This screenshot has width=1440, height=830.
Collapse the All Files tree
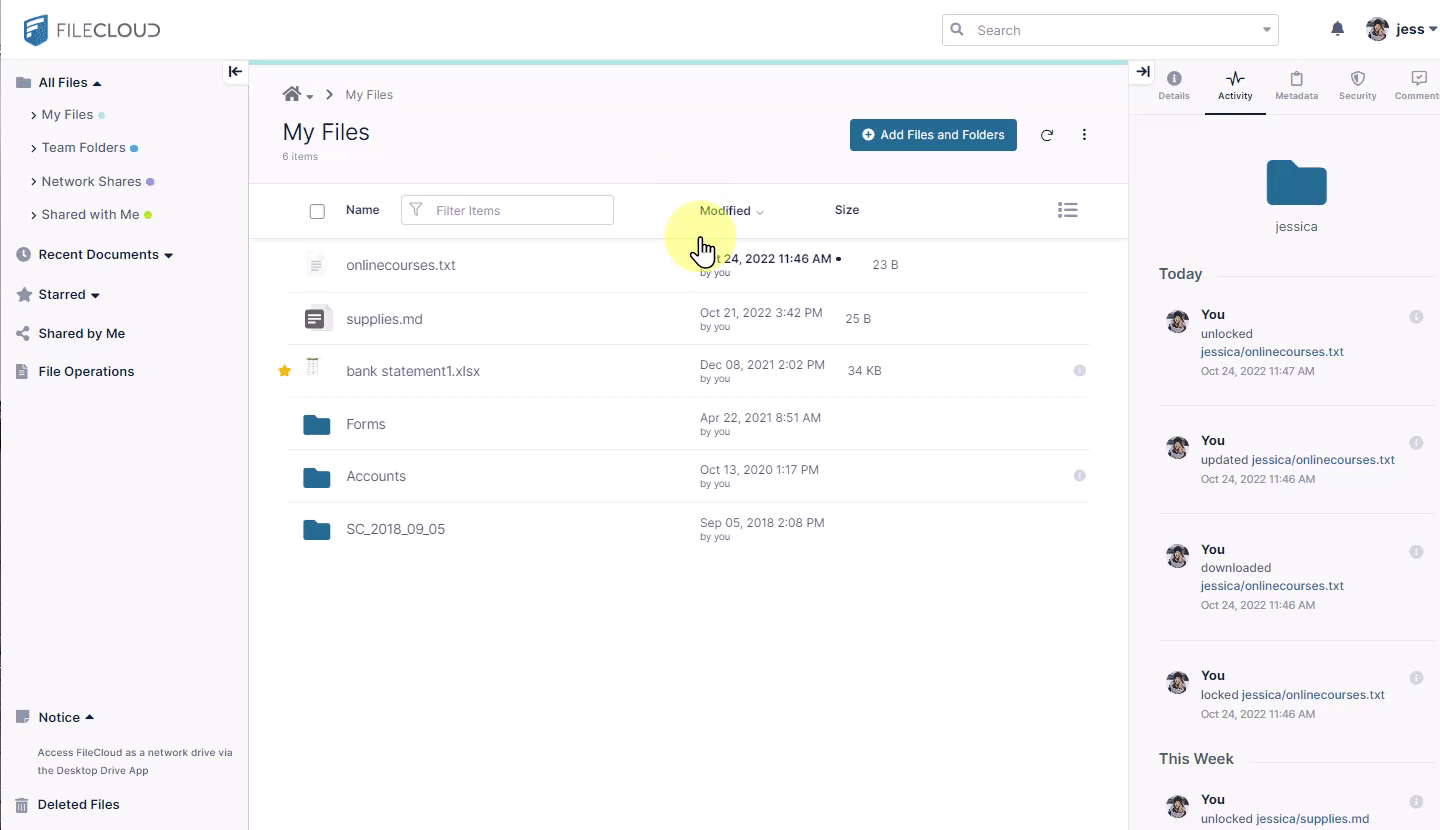tap(97, 83)
